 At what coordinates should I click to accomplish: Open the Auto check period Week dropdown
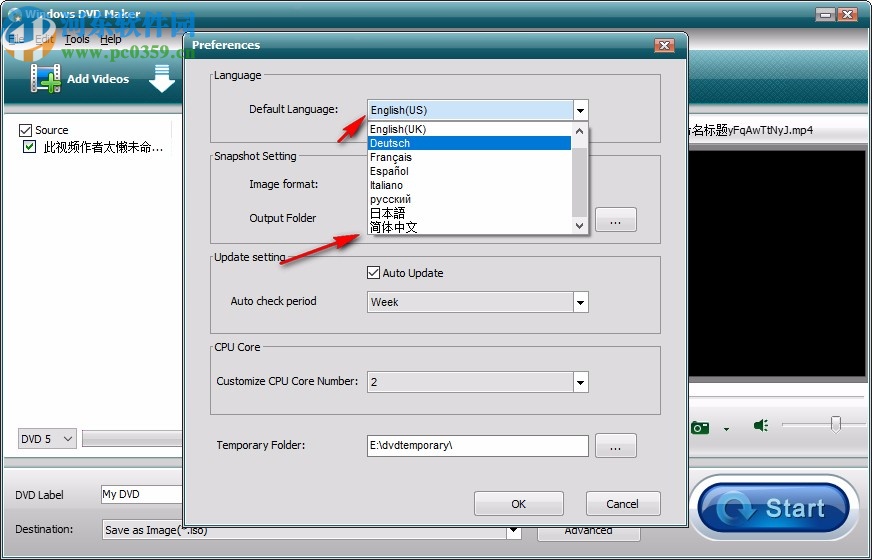click(581, 302)
